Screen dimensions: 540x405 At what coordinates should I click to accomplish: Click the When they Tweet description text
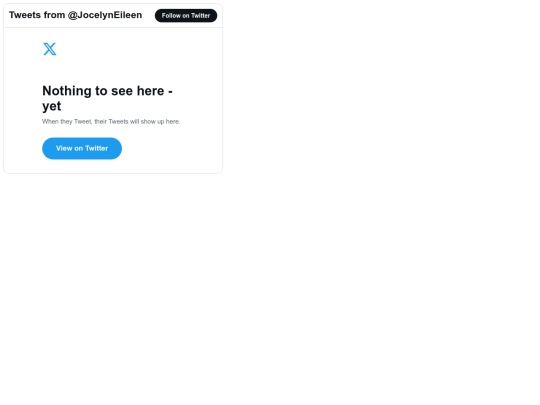pos(111,122)
